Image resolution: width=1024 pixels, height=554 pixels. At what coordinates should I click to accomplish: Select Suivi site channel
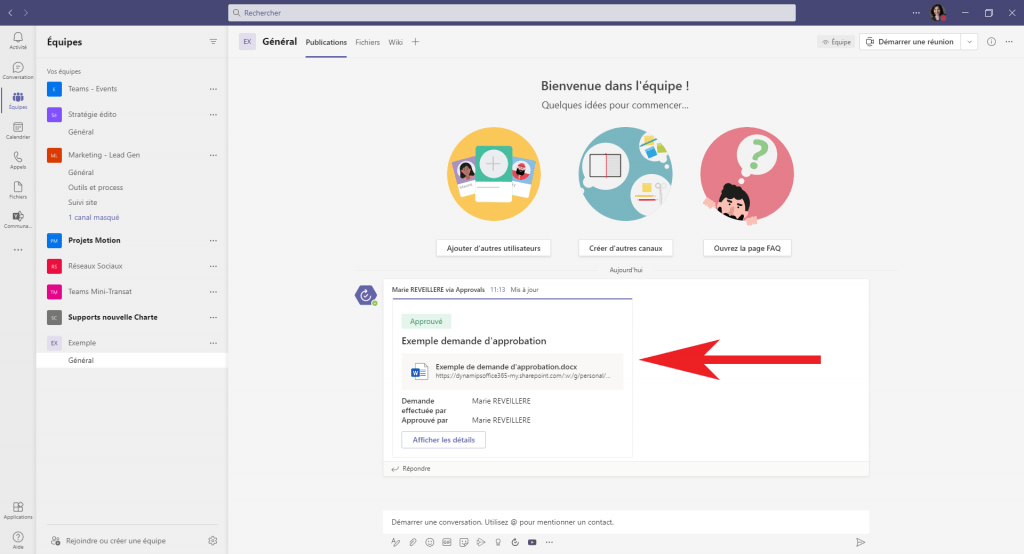pos(83,203)
